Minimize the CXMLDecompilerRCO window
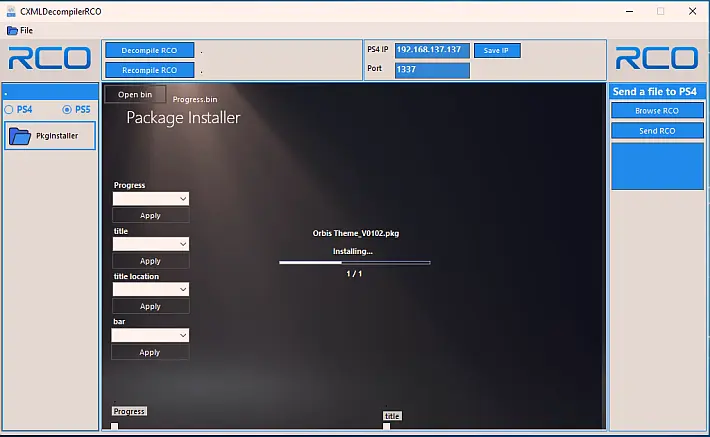This screenshot has width=710, height=437. [629, 11]
